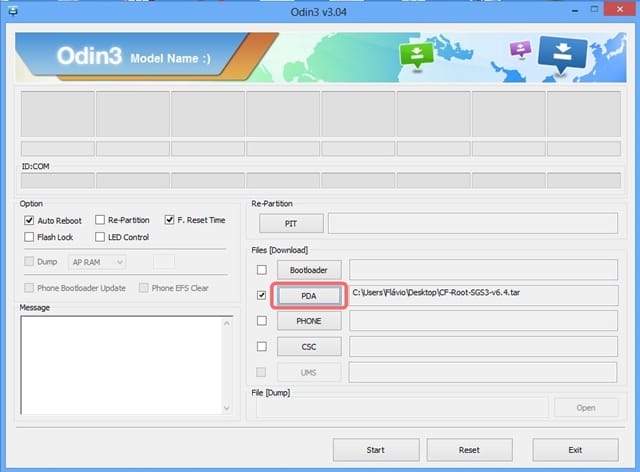
Task: Open the AP RAM dropdown
Action: (x=97, y=262)
